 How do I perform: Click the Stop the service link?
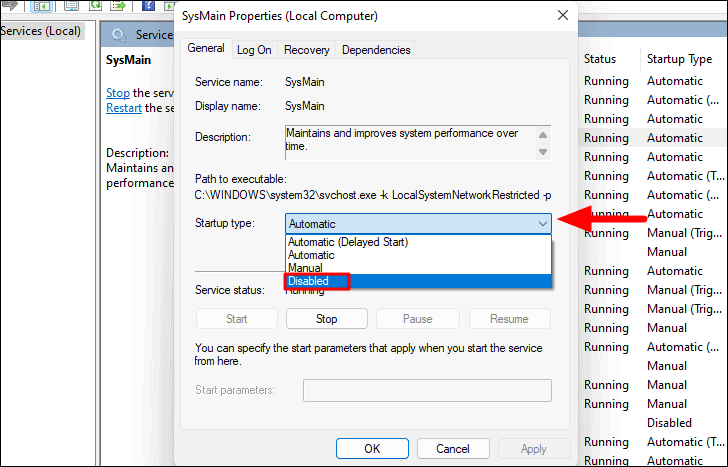pyautogui.click(x=117, y=93)
